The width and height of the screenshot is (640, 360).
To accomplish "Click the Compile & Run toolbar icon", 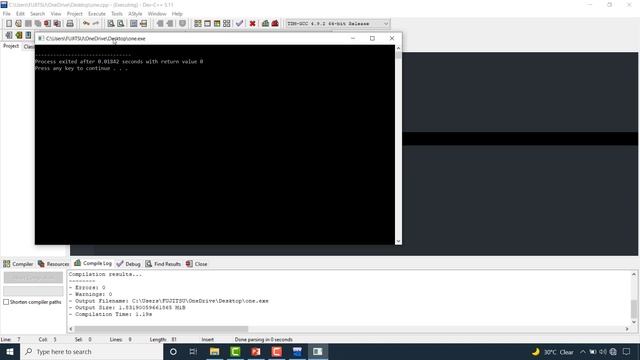I will tap(217, 24).
